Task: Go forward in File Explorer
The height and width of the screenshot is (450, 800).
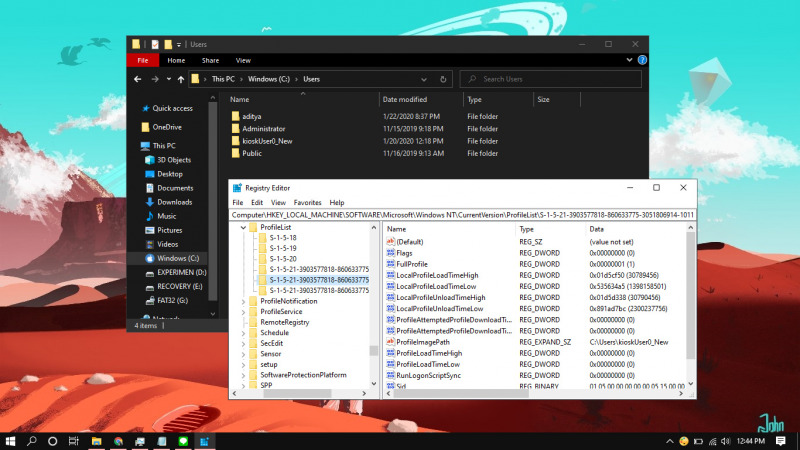Action: pyautogui.click(x=155, y=79)
